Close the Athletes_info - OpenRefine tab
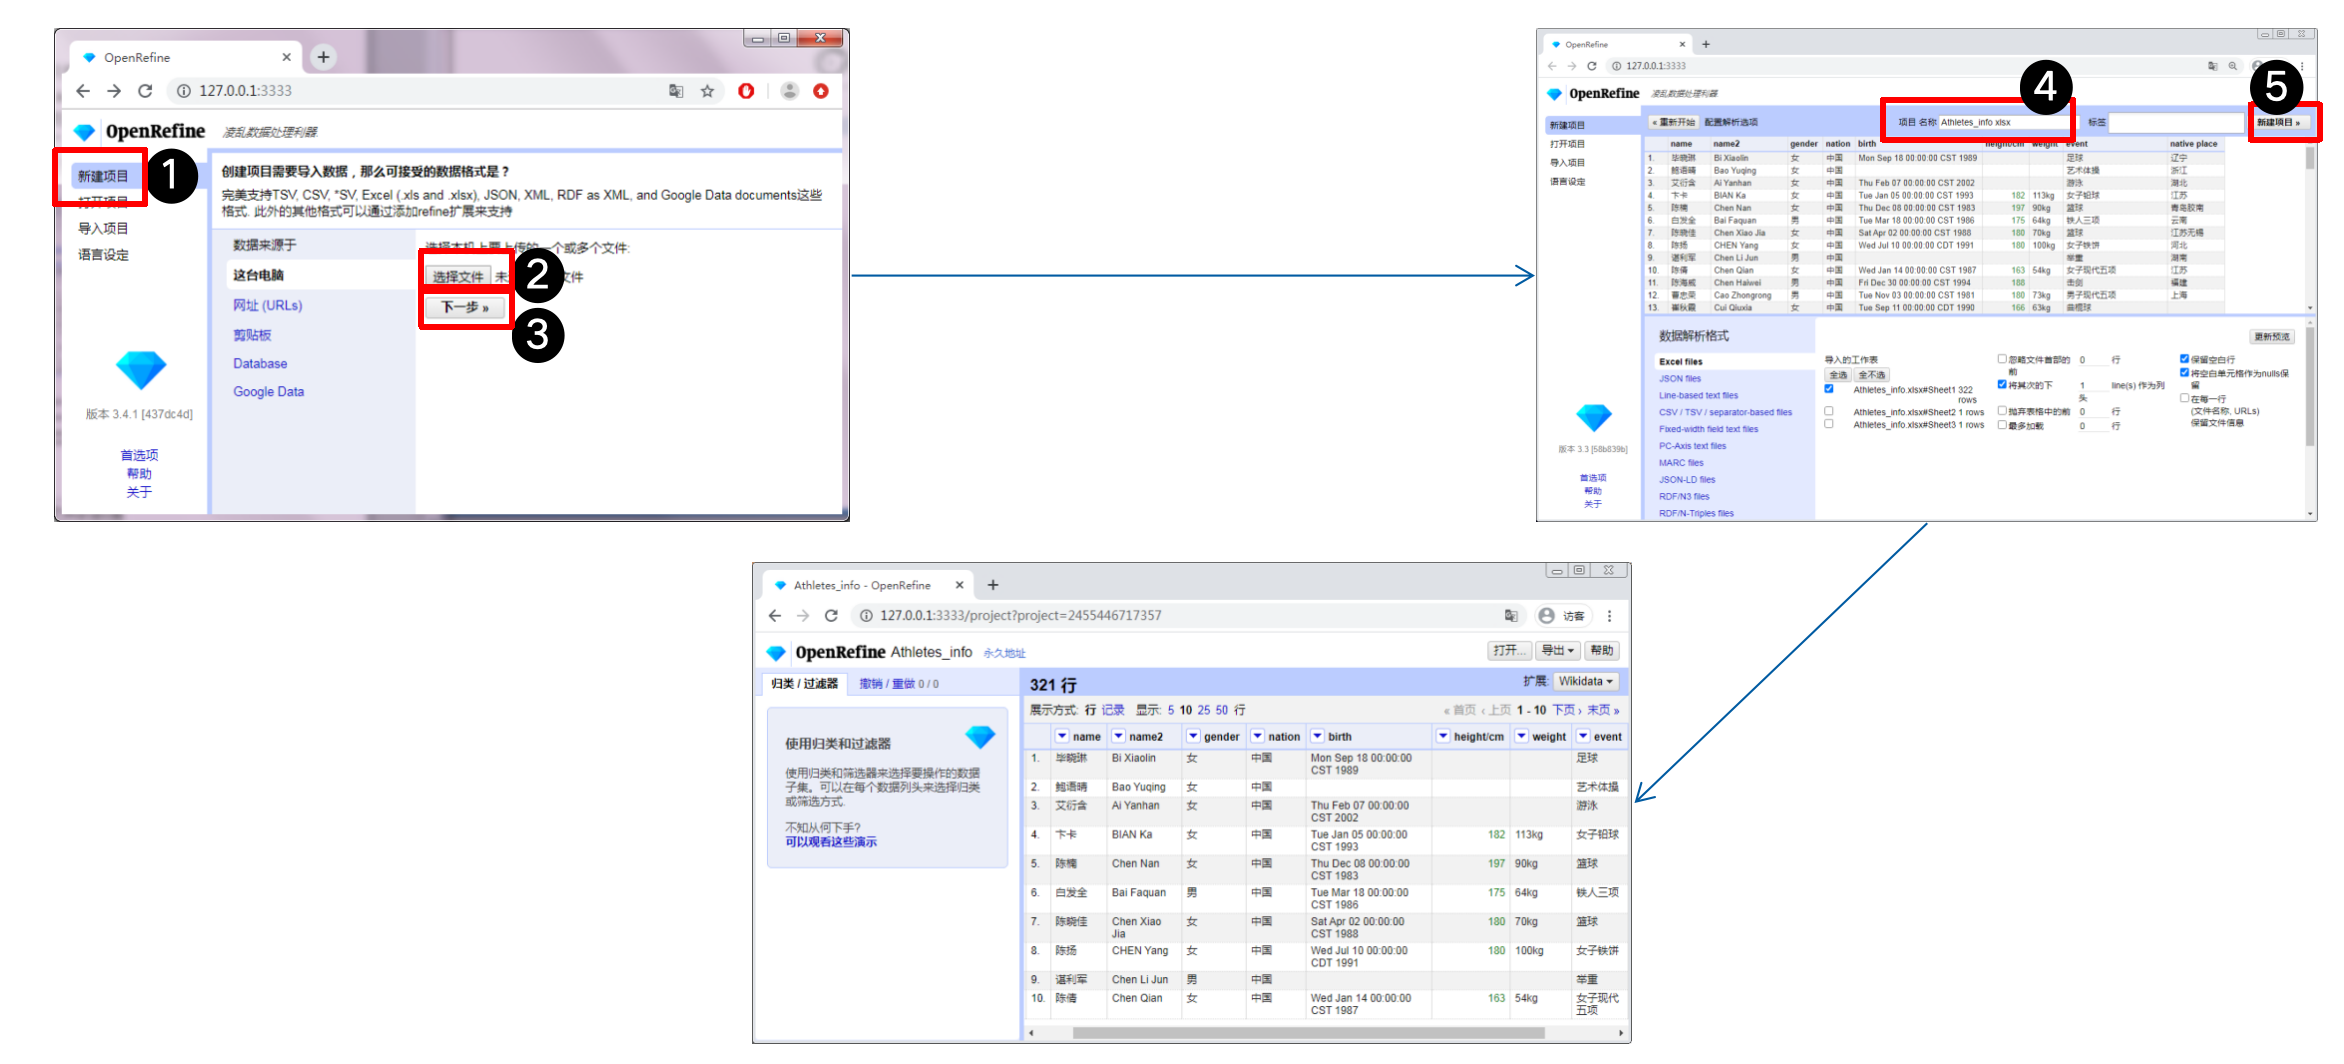Screen dimensions: 2344x1064 (959, 585)
